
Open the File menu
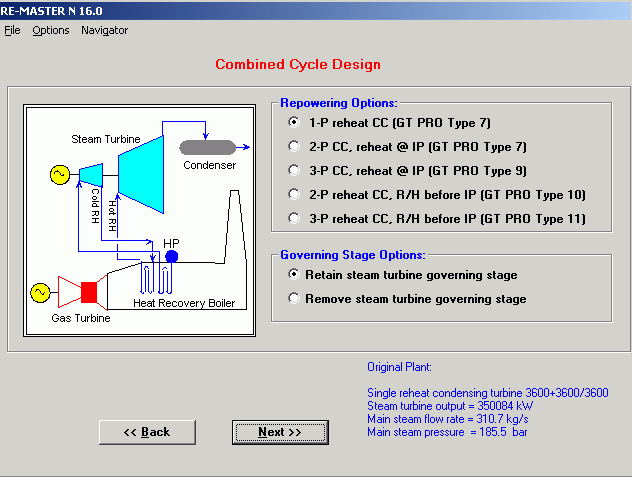click(12, 30)
